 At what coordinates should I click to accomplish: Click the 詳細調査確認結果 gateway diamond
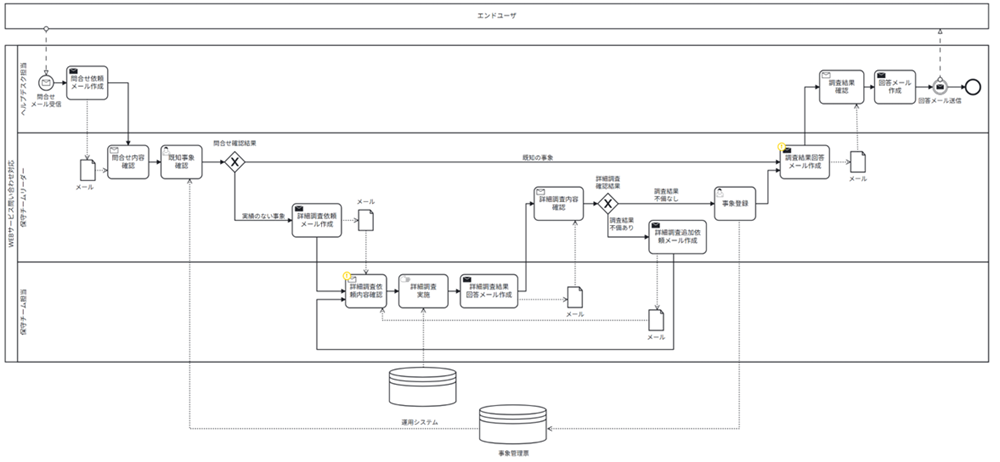(x=608, y=204)
